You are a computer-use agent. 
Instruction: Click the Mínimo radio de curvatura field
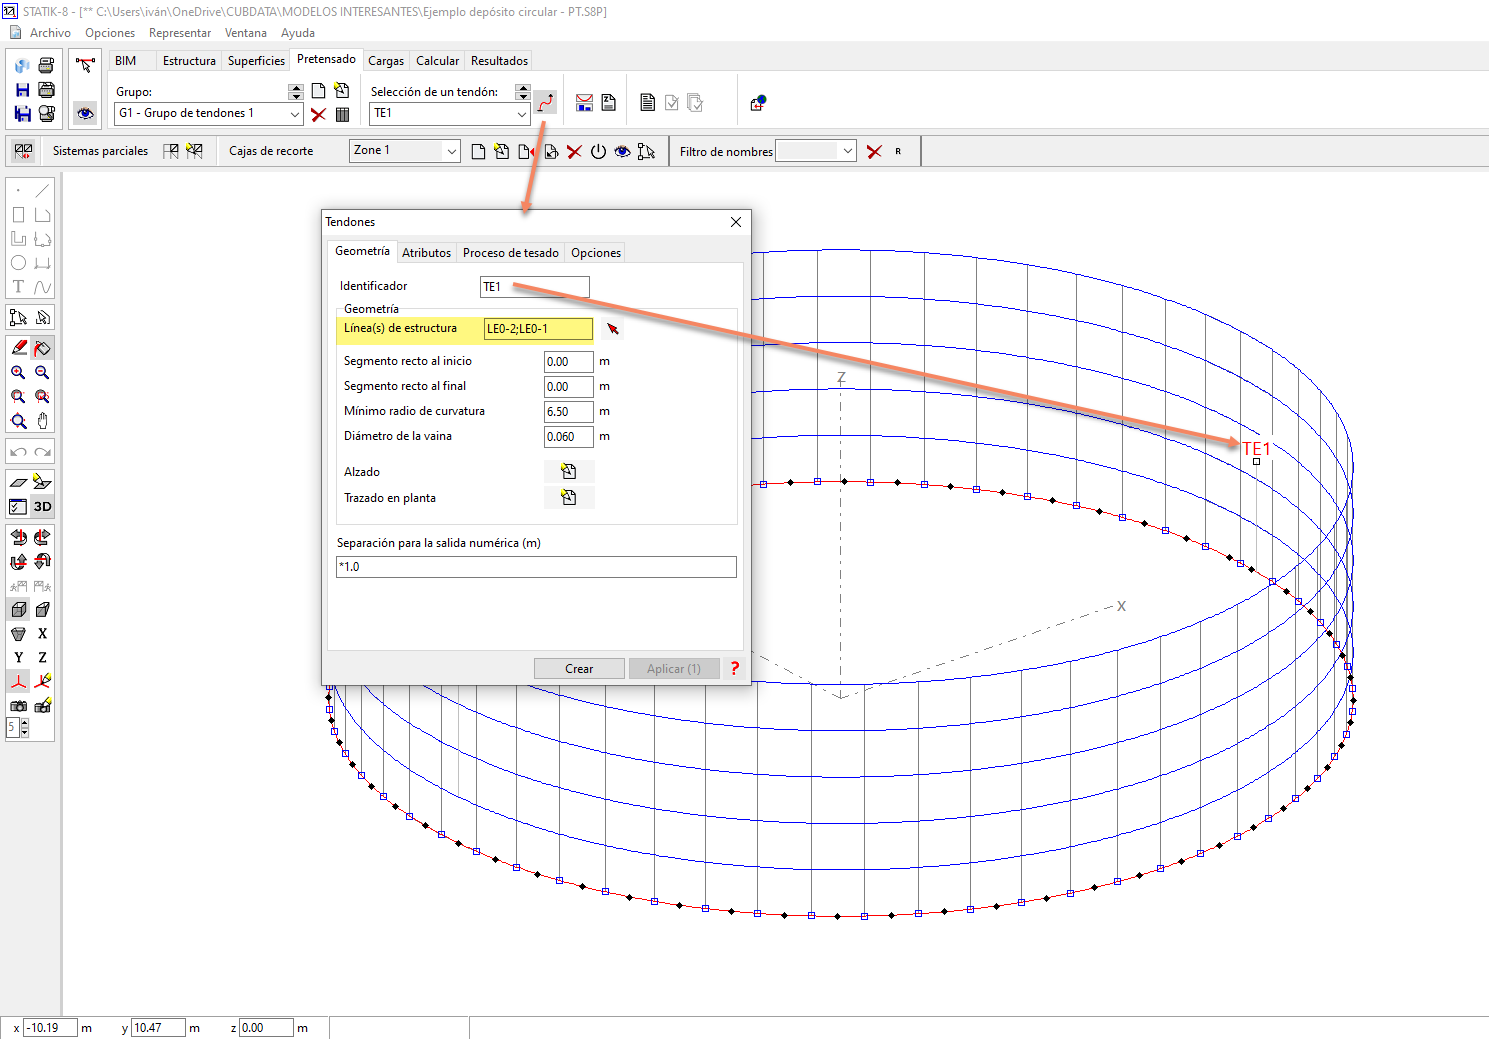[569, 412]
